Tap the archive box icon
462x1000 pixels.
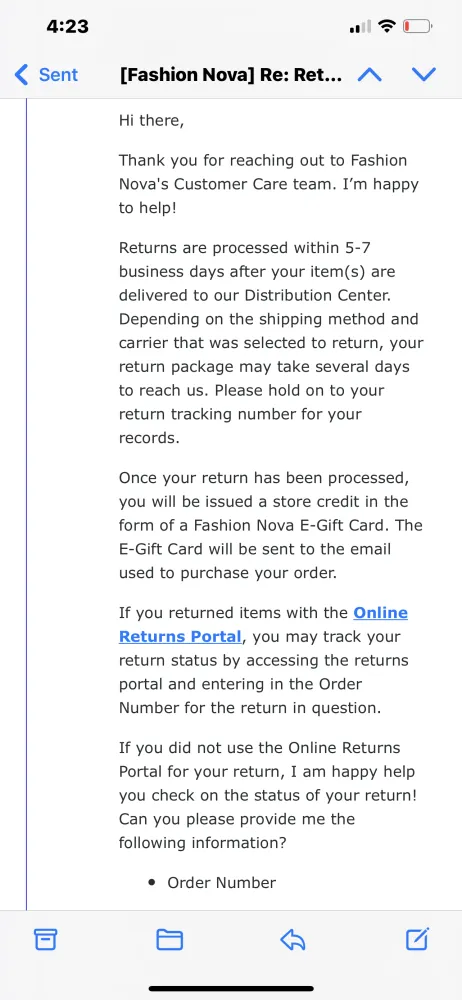[x=45, y=939]
